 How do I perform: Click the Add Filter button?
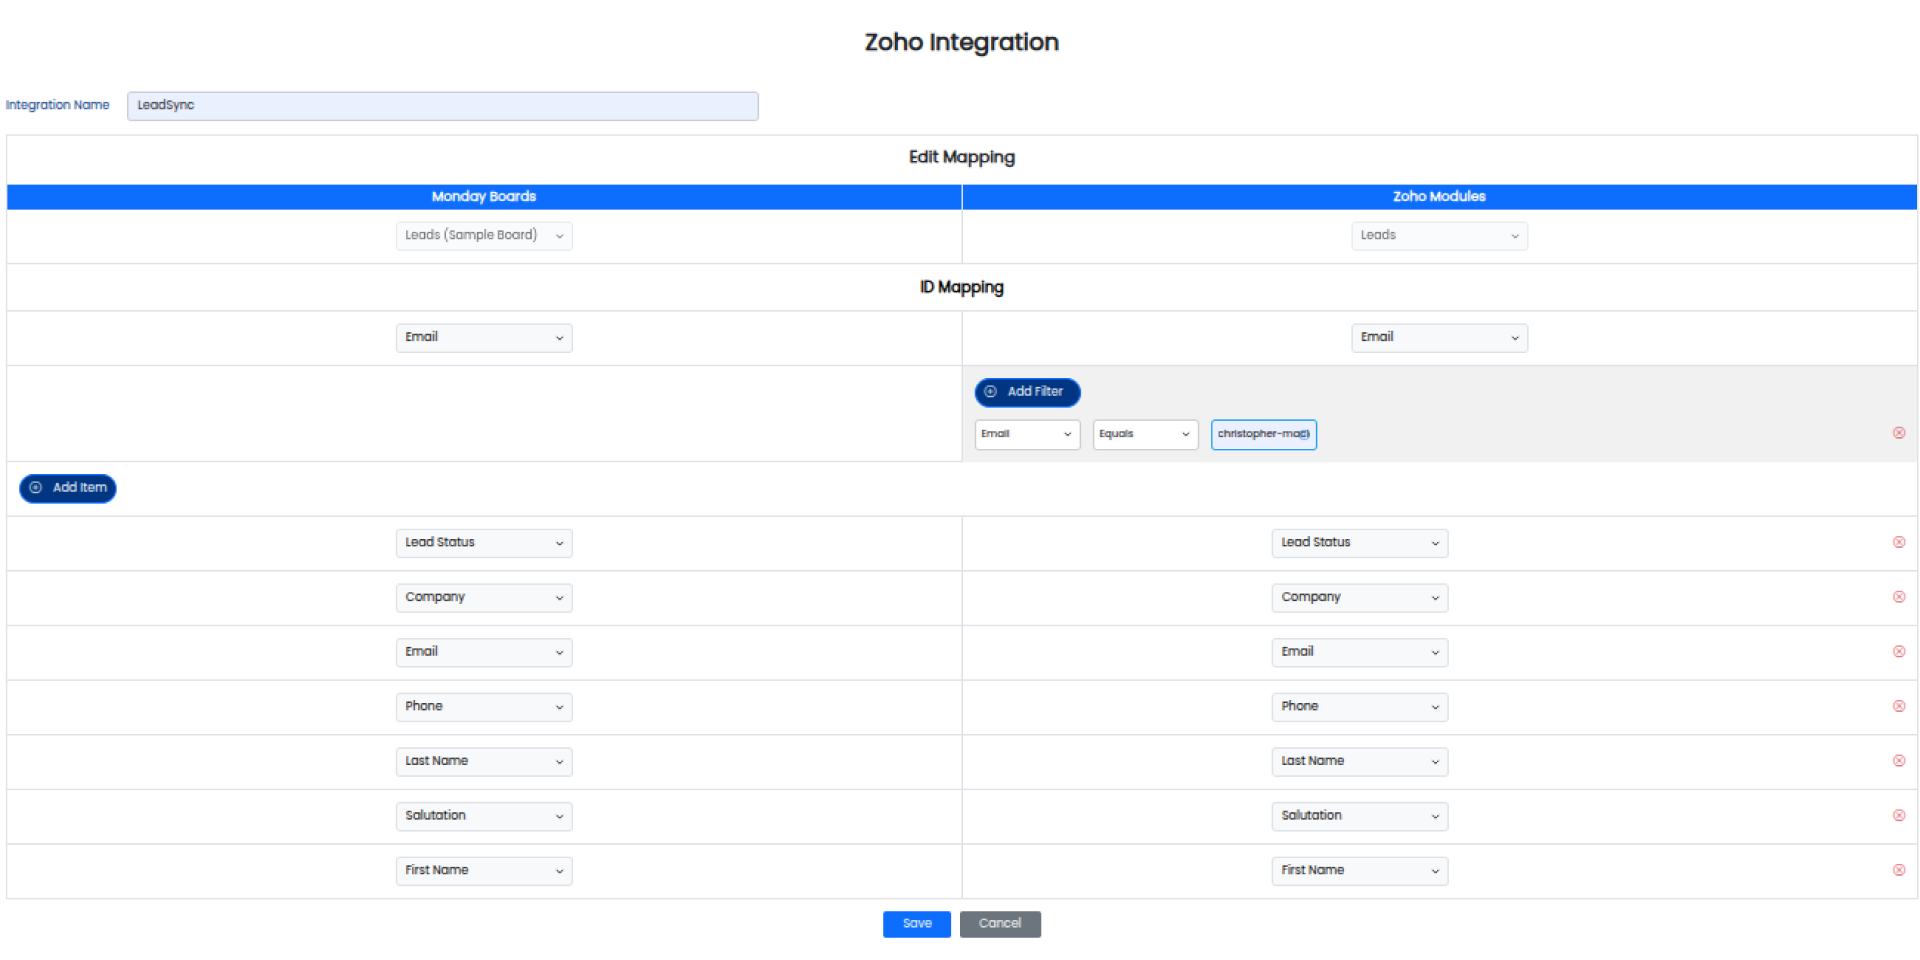tap(1027, 392)
